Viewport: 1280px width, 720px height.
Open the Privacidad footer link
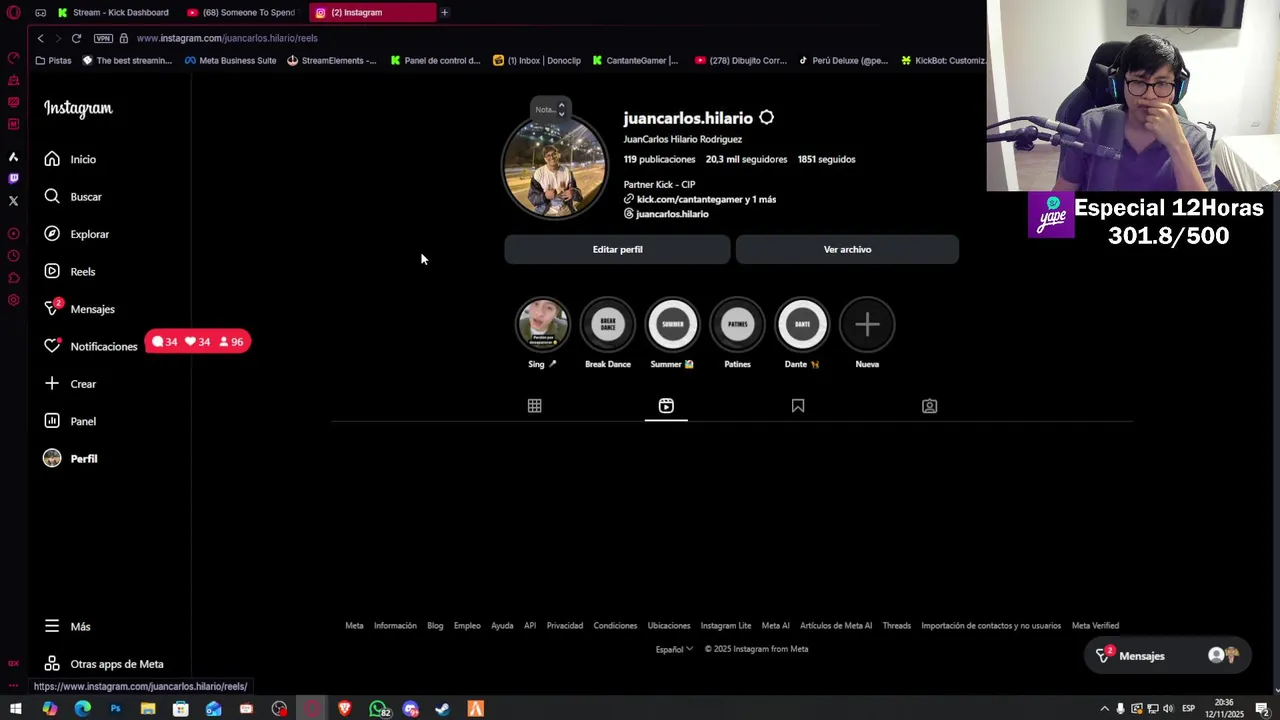pyautogui.click(x=564, y=626)
